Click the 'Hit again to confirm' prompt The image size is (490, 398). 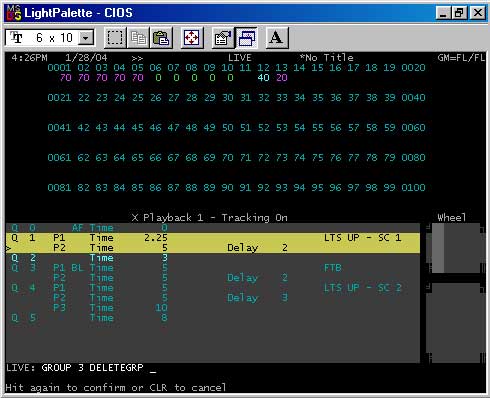pyautogui.click(x=116, y=388)
